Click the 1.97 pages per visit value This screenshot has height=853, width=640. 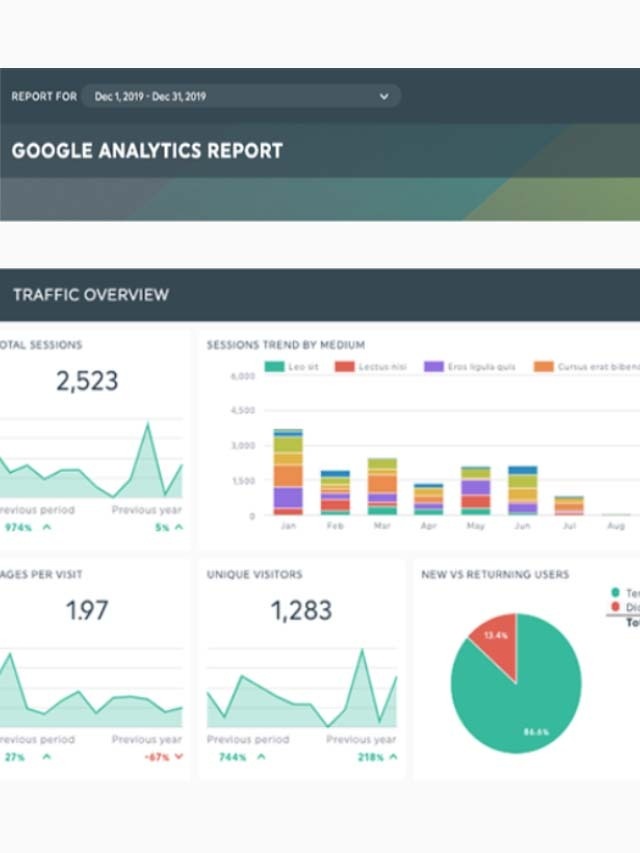pyautogui.click(x=87, y=610)
